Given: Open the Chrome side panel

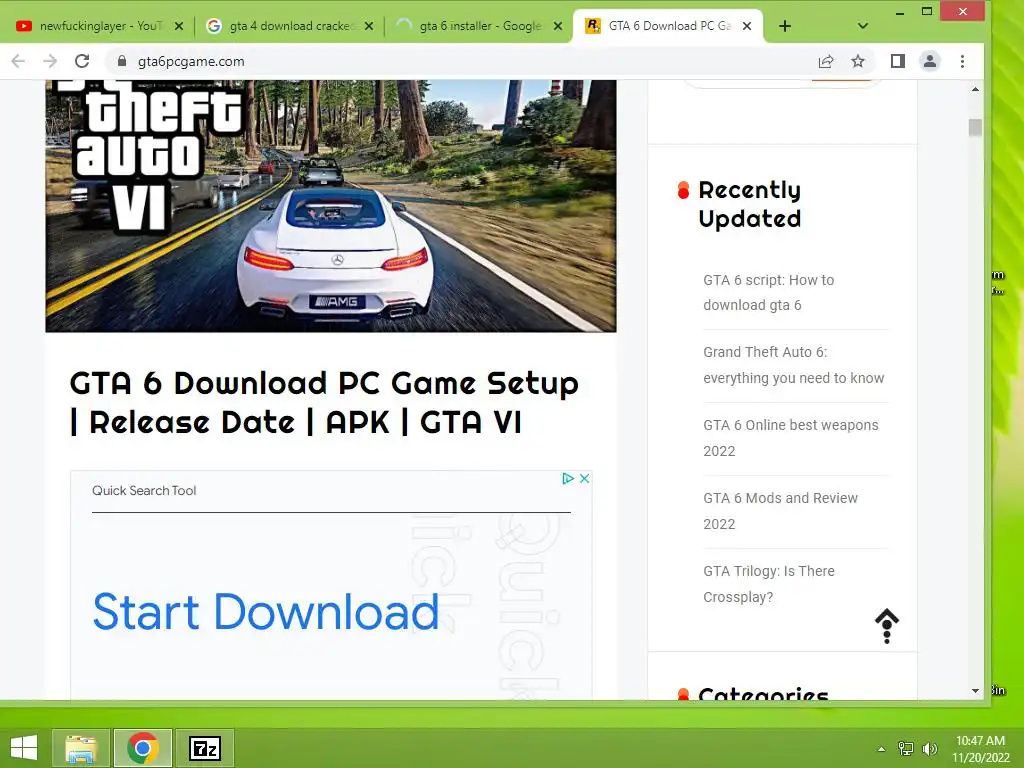Looking at the screenshot, I should pos(898,61).
